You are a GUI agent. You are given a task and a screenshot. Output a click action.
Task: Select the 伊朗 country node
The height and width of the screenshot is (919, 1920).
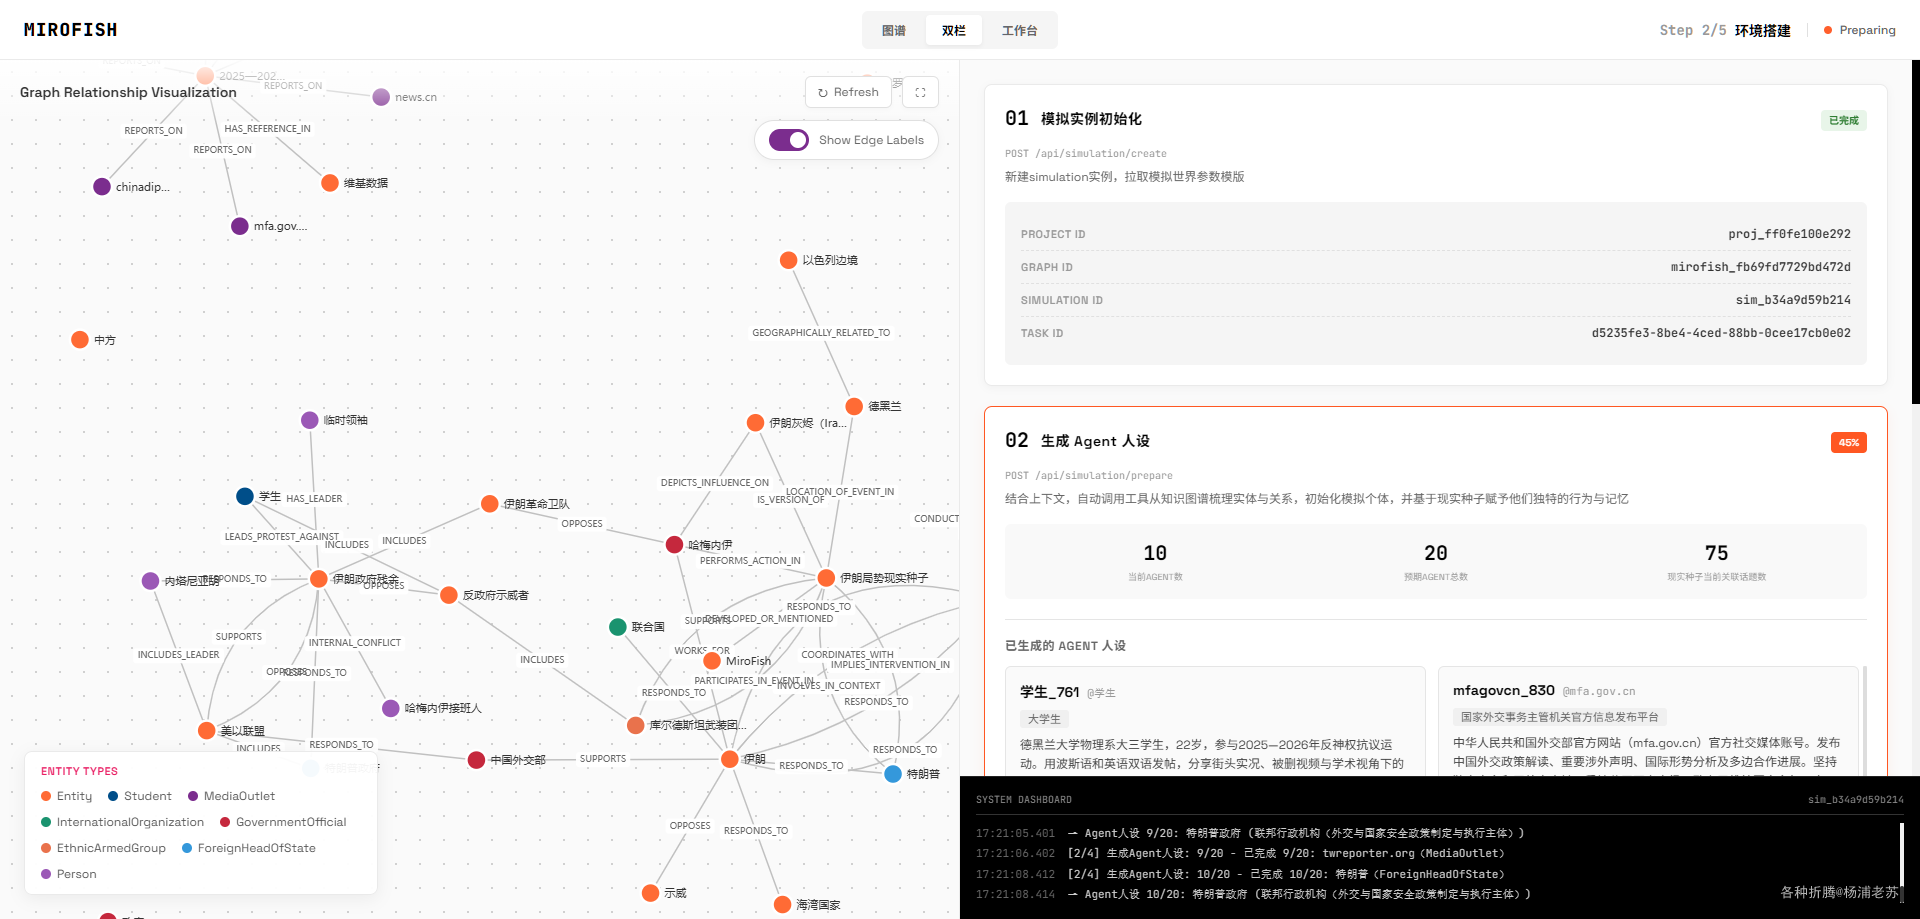(x=730, y=759)
